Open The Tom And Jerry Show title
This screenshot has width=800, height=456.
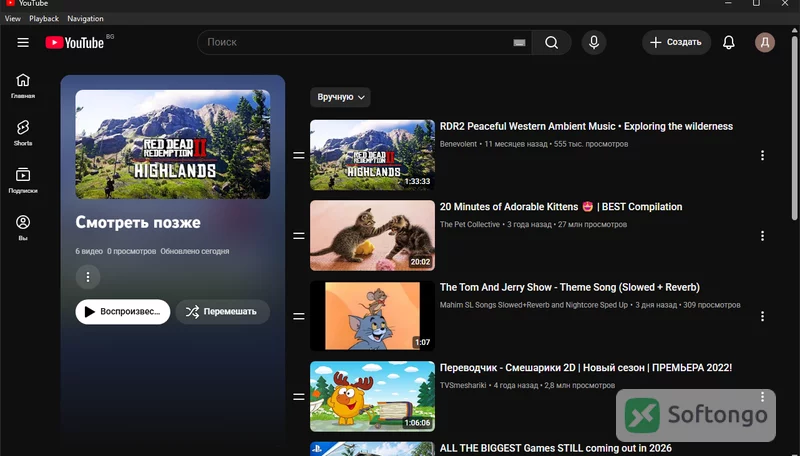569,287
